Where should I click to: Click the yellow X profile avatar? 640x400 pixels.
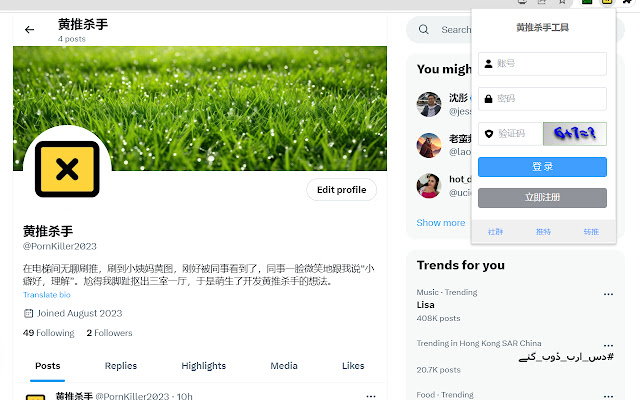coord(67,168)
